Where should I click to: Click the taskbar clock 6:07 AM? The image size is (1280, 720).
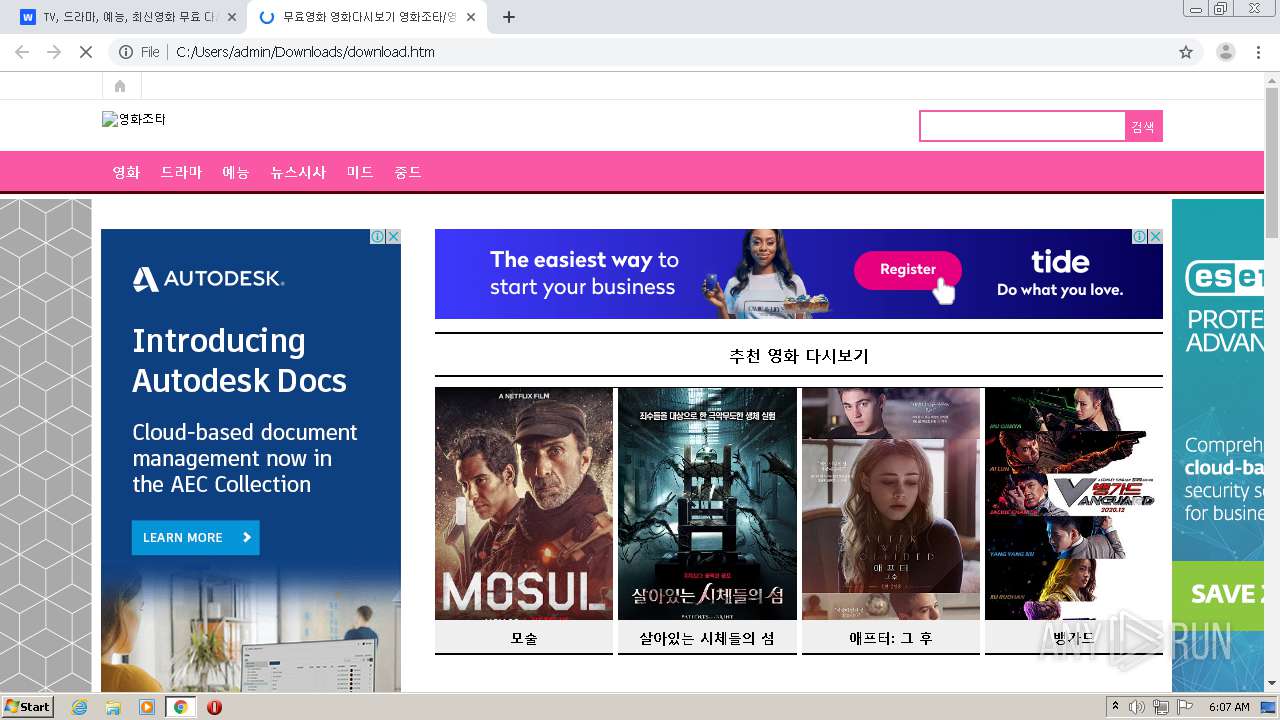click(x=1229, y=707)
